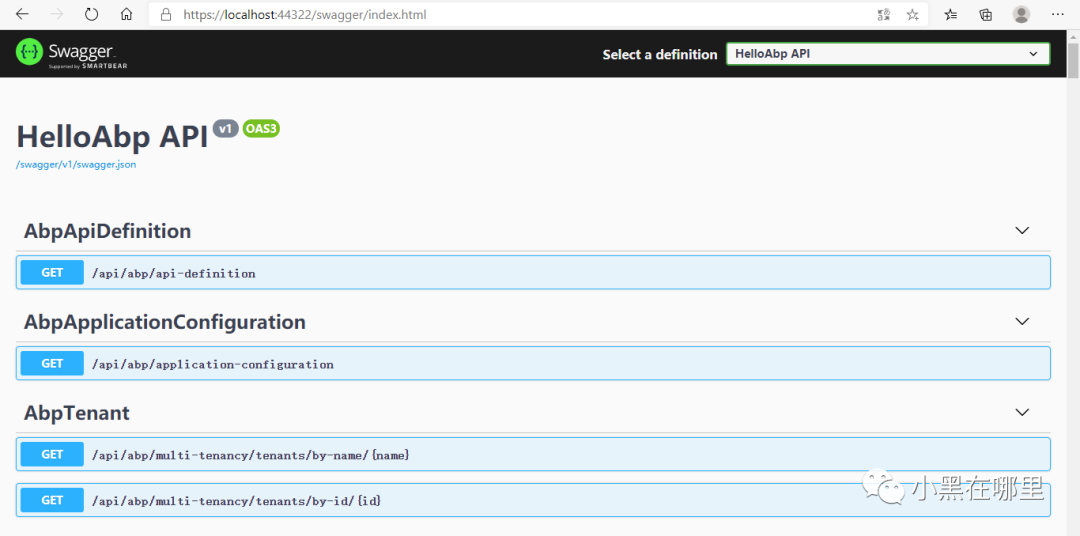
Task: Click the AbpApiDefinition section heading
Action: pyautogui.click(x=107, y=231)
